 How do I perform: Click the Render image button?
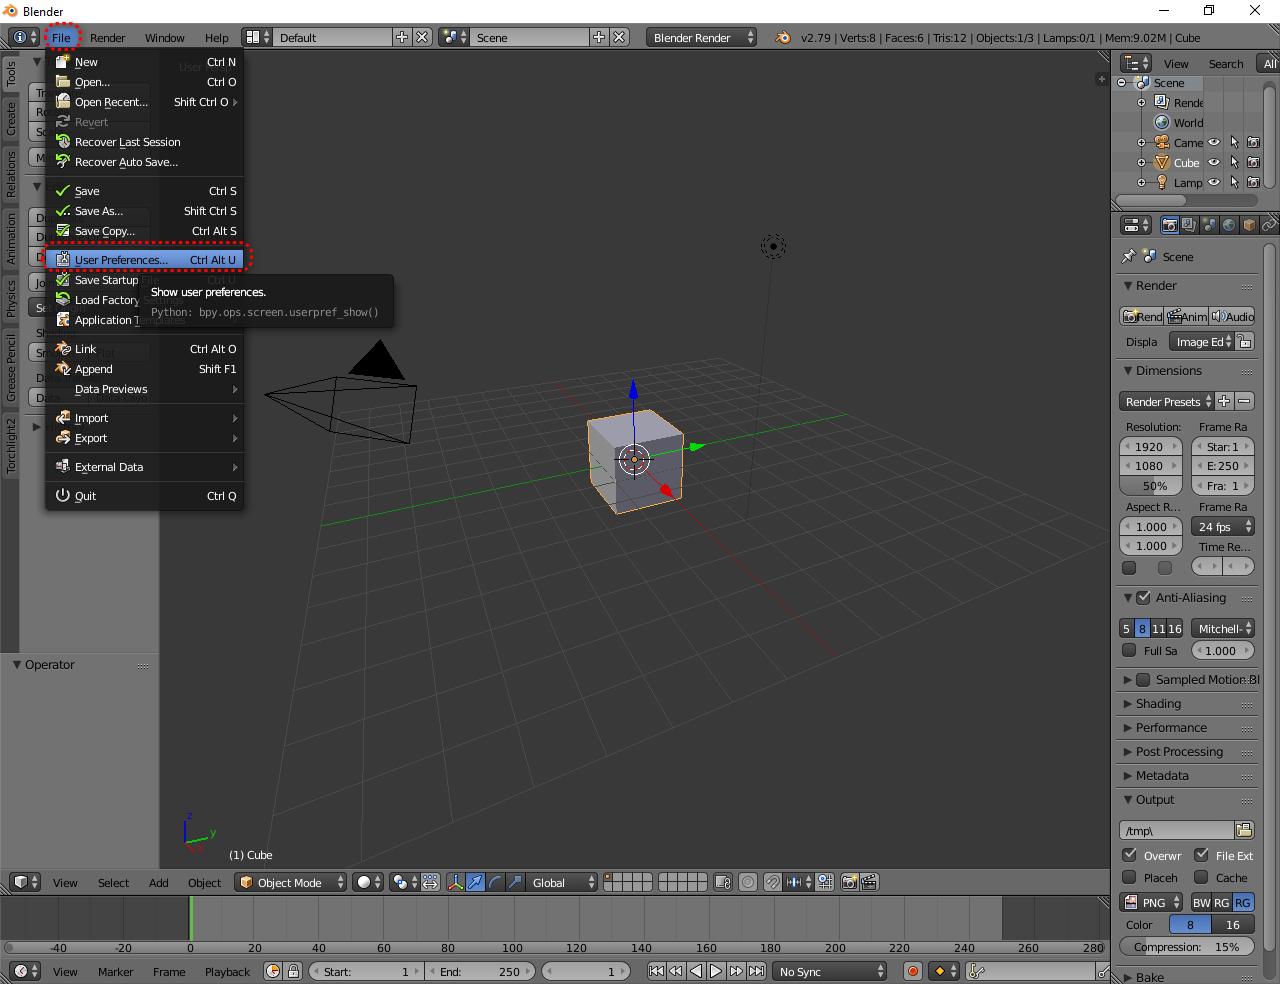[1142, 317]
